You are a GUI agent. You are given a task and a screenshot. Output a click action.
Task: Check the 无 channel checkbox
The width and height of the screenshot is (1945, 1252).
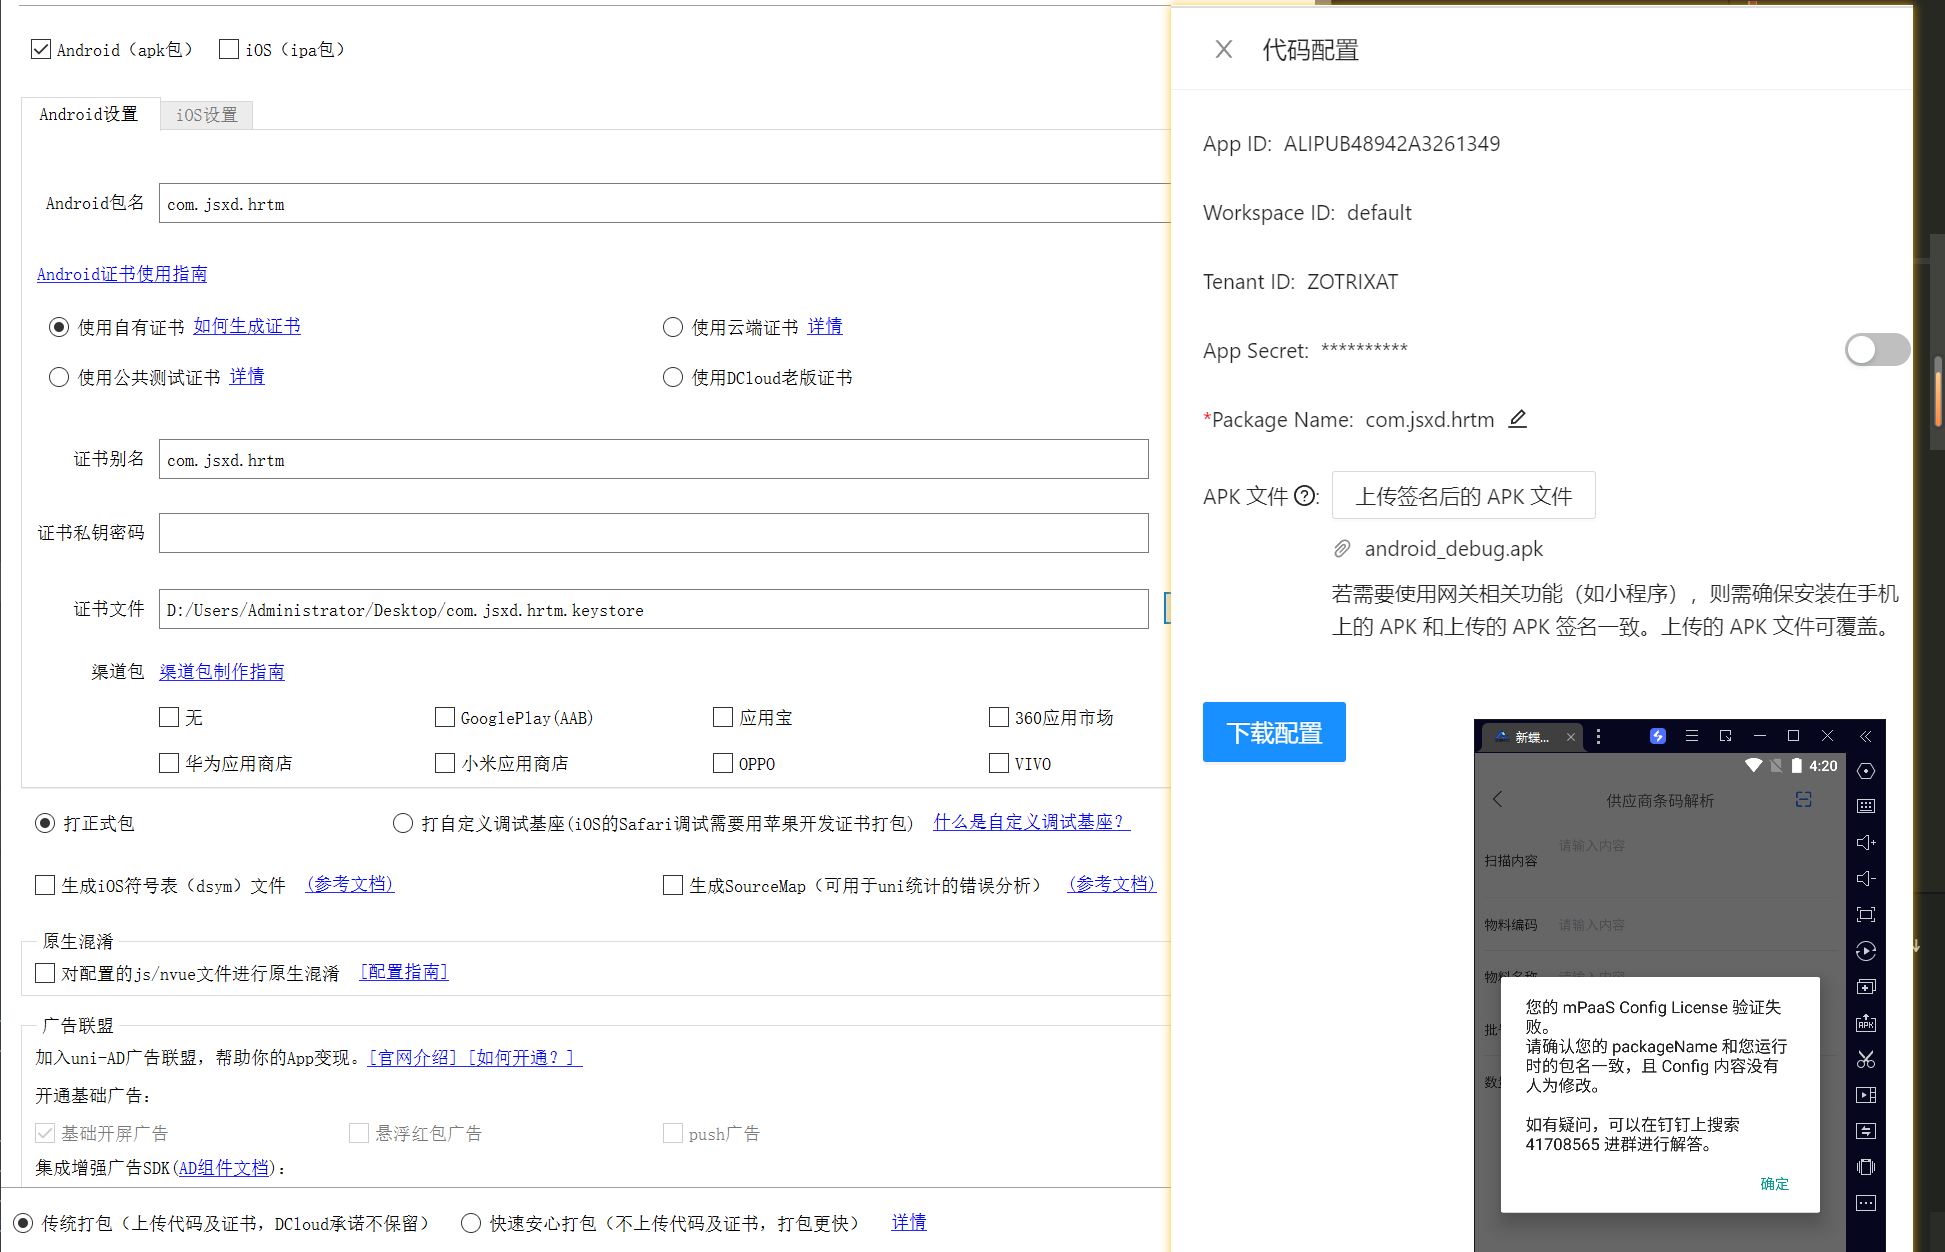tap(169, 717)
